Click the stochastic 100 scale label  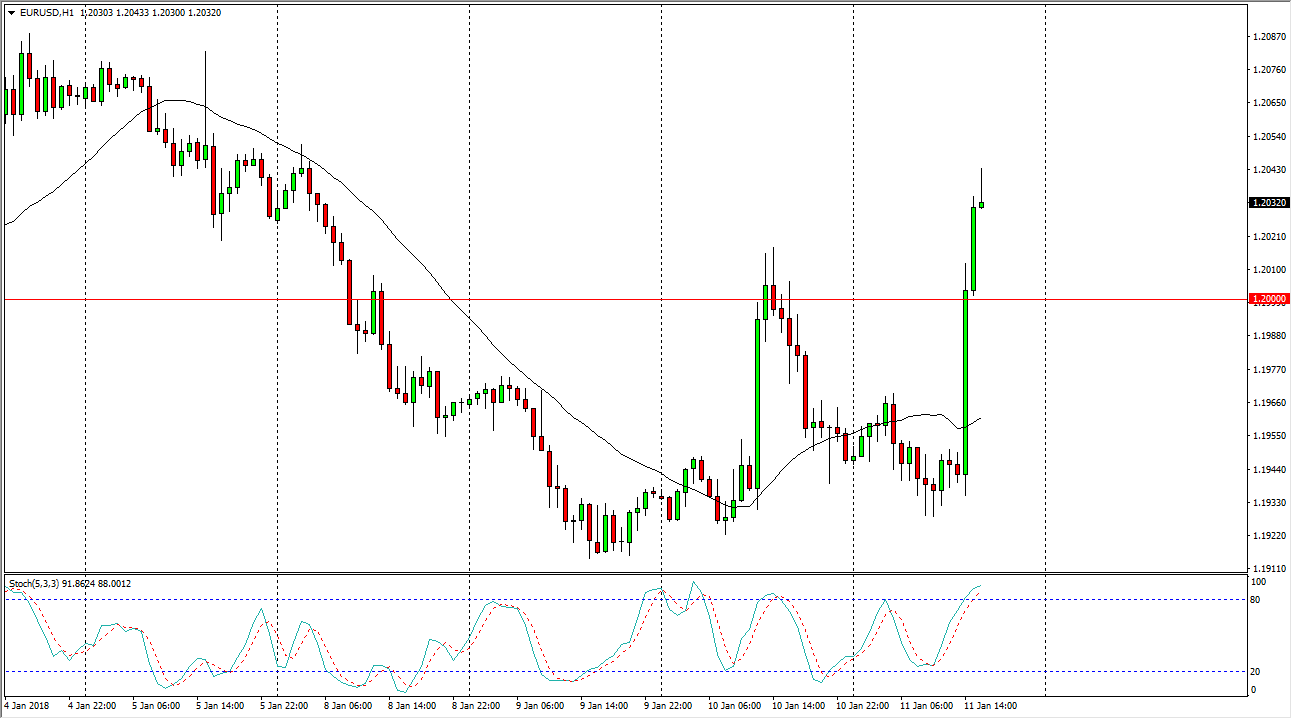(x=1260, y=581)
